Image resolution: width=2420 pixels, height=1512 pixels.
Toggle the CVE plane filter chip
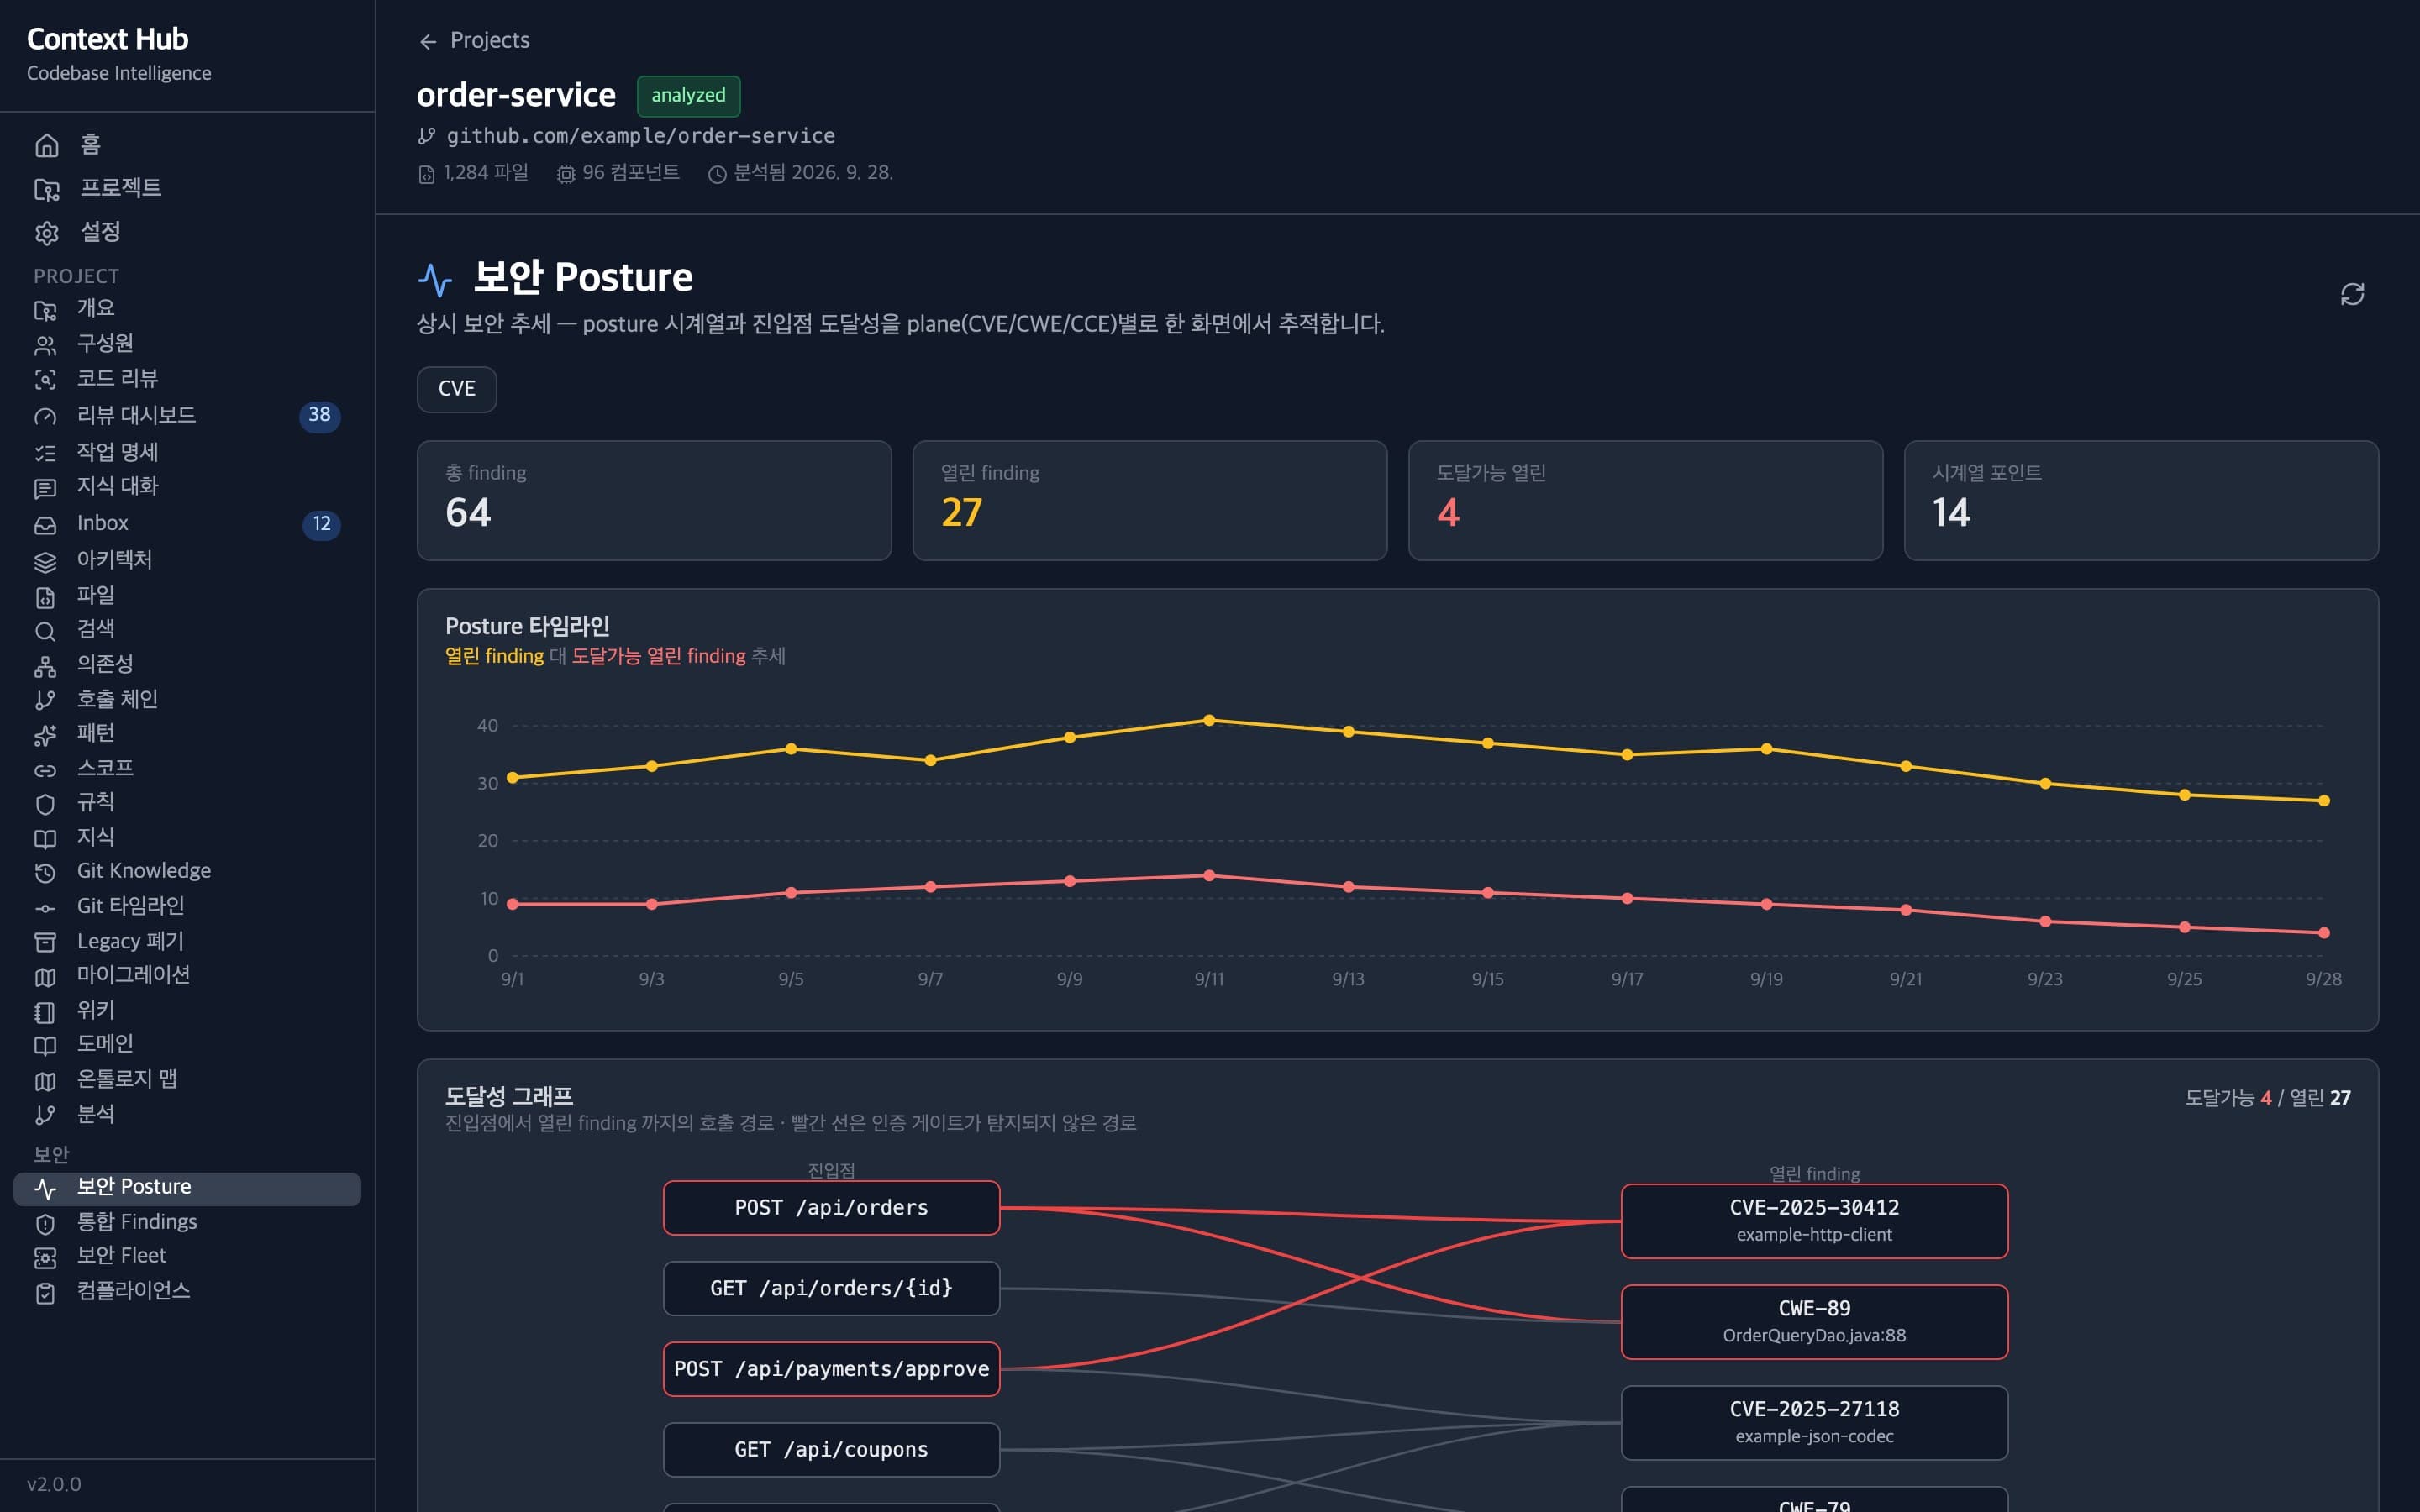coord(457,389)
